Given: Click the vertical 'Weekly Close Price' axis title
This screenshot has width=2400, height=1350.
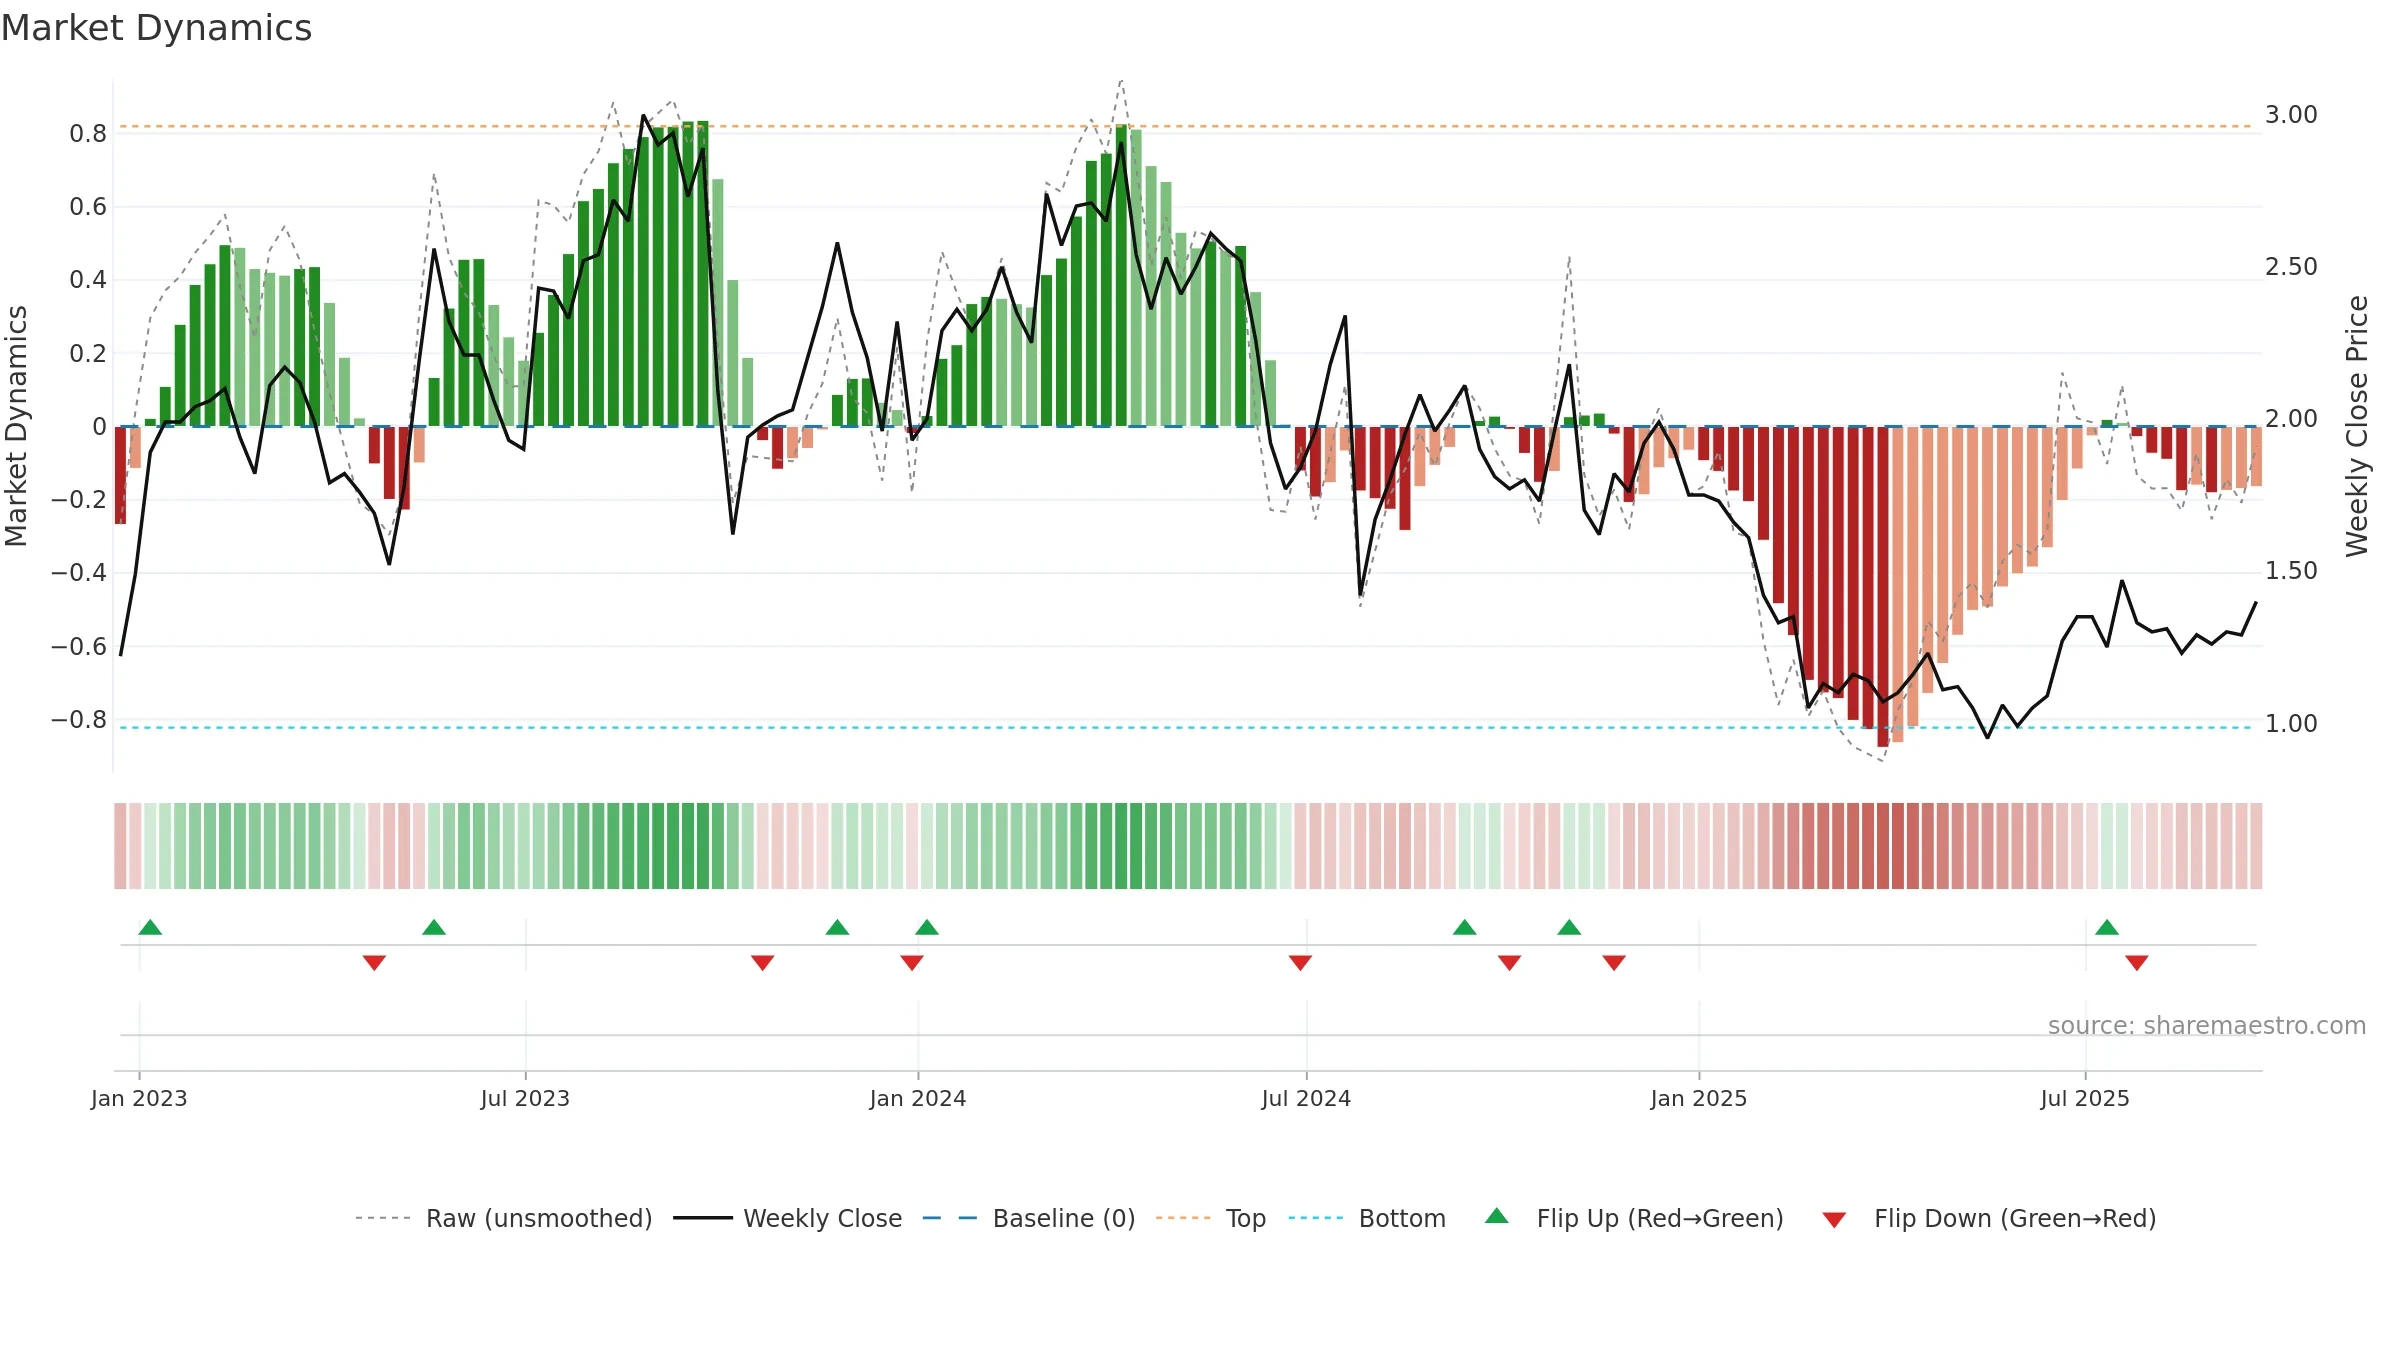Looking at the screenshot, I should (2358, 426).
